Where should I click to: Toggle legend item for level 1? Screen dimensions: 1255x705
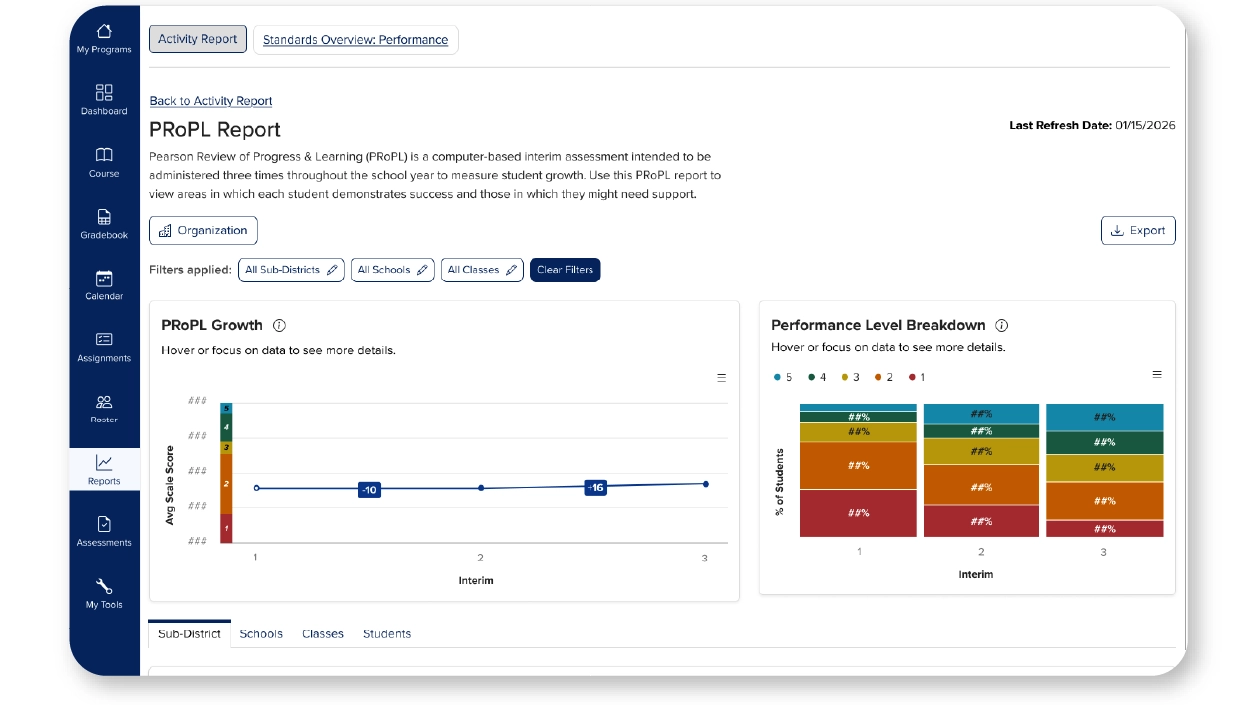tap(917, 377)
